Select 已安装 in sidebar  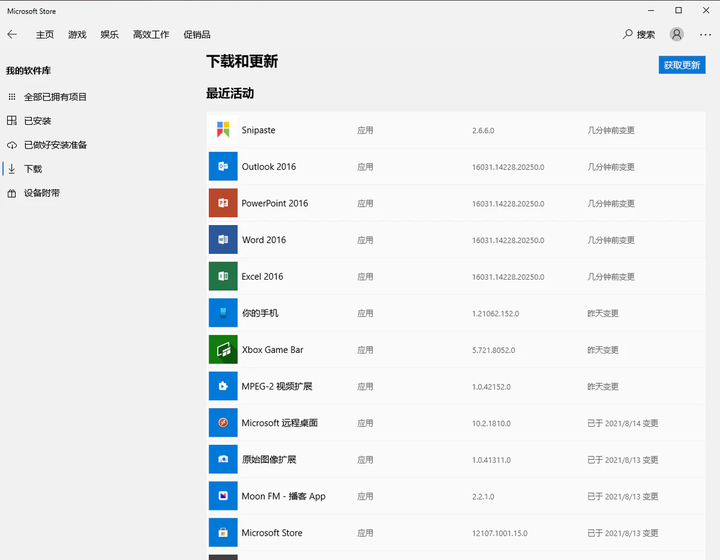click(x=38, y=121)
